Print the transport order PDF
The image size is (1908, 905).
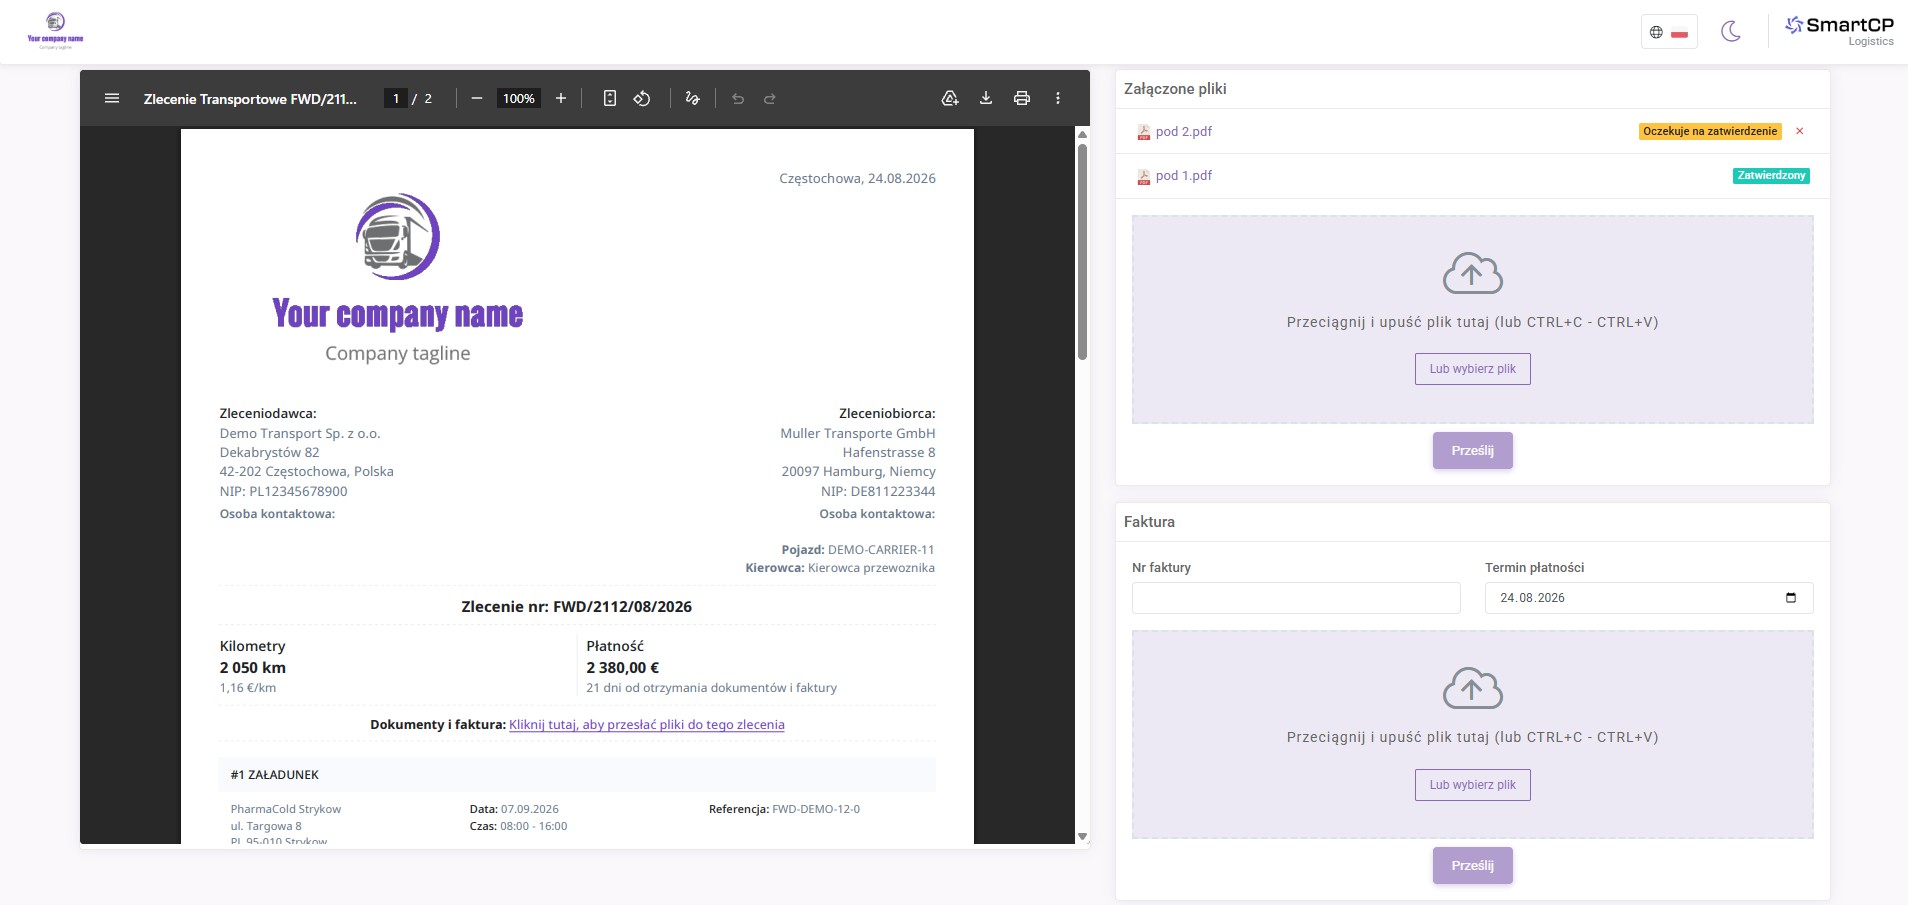click(1022, 98)
